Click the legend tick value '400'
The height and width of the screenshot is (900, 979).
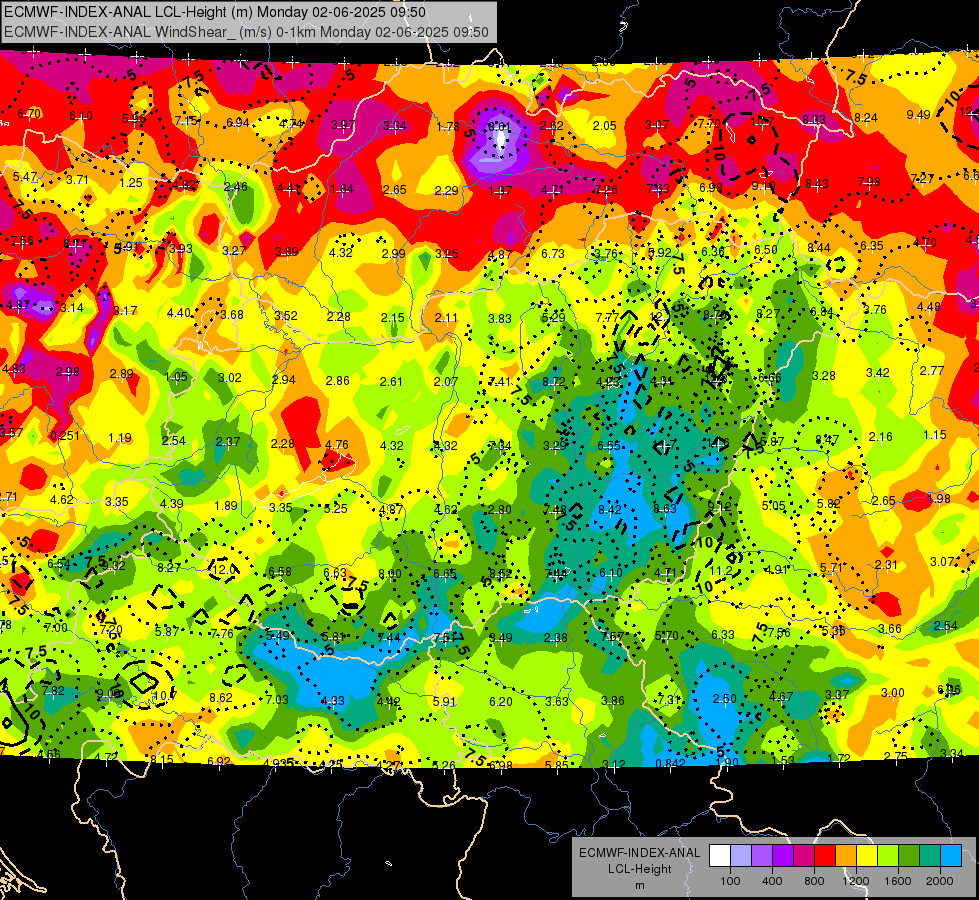click(772, 881)
